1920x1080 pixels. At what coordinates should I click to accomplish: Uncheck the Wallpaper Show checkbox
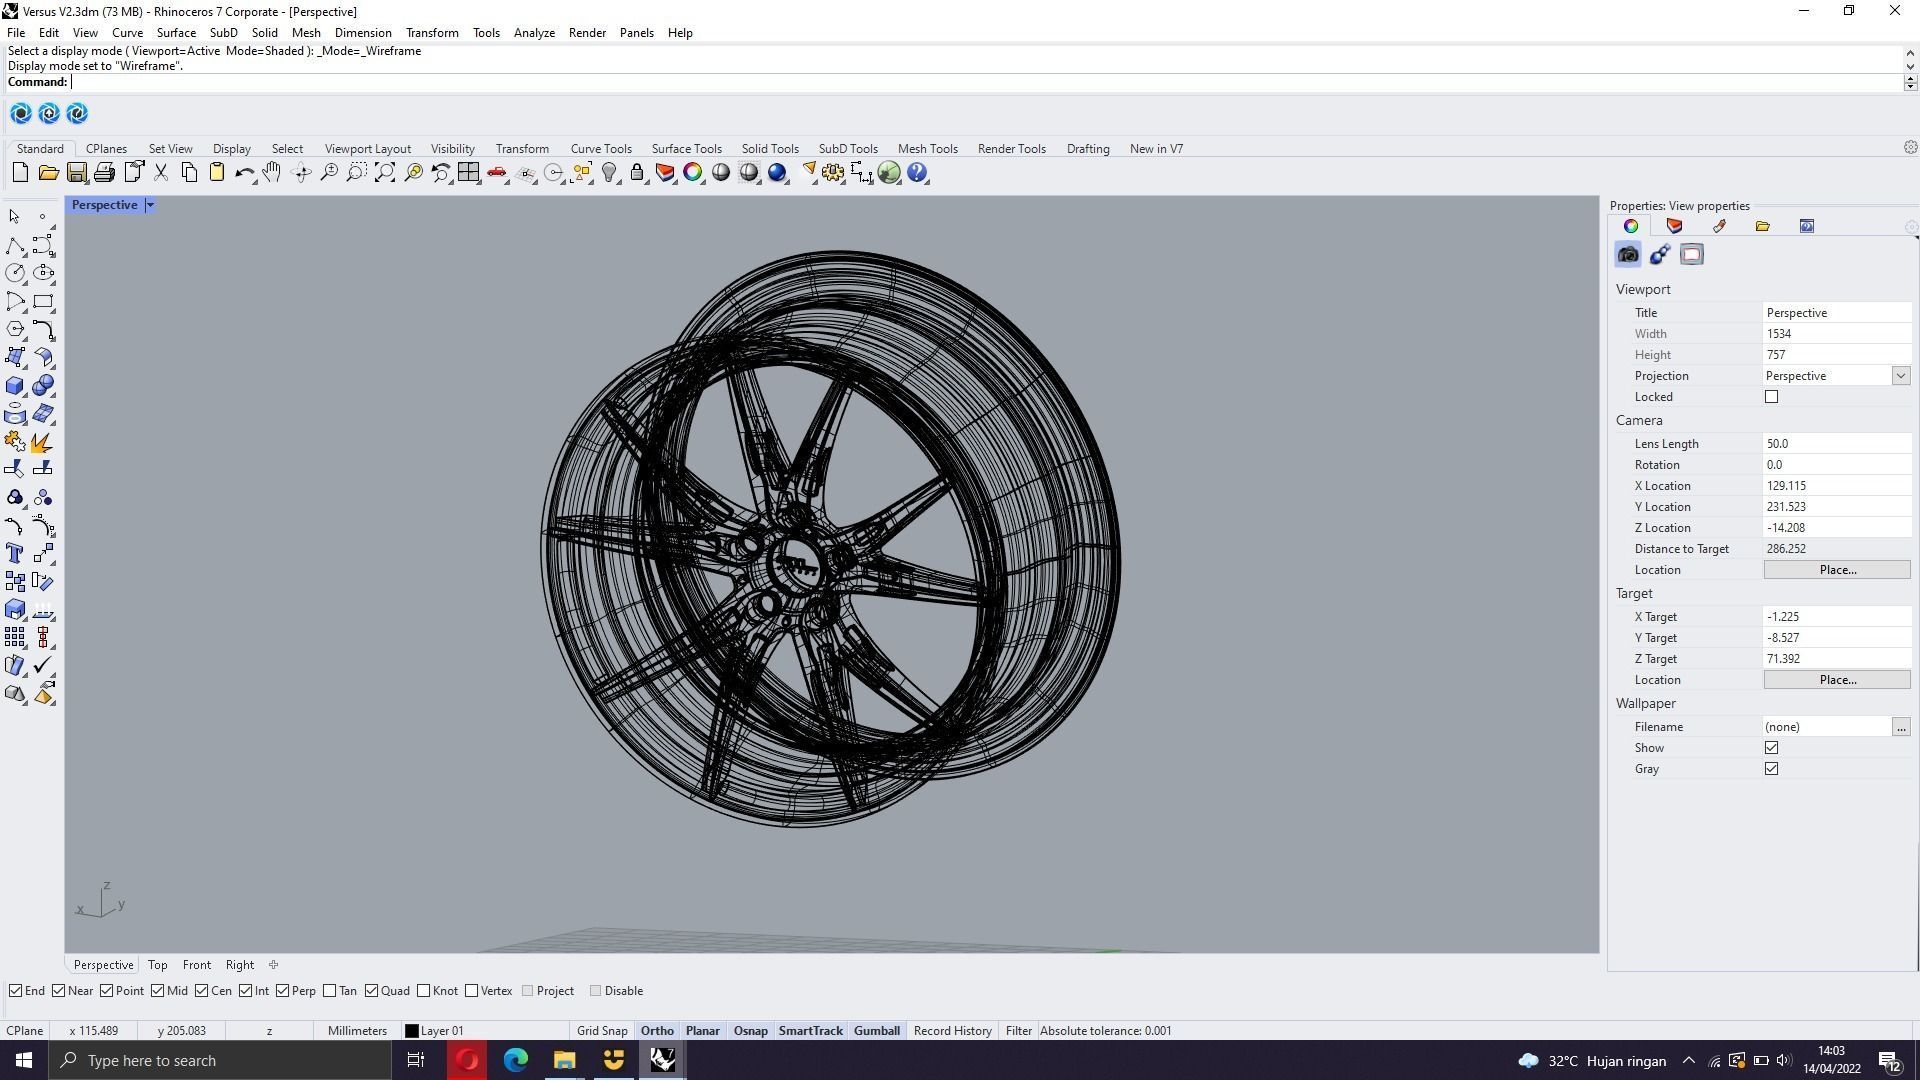pos(1772,748)
